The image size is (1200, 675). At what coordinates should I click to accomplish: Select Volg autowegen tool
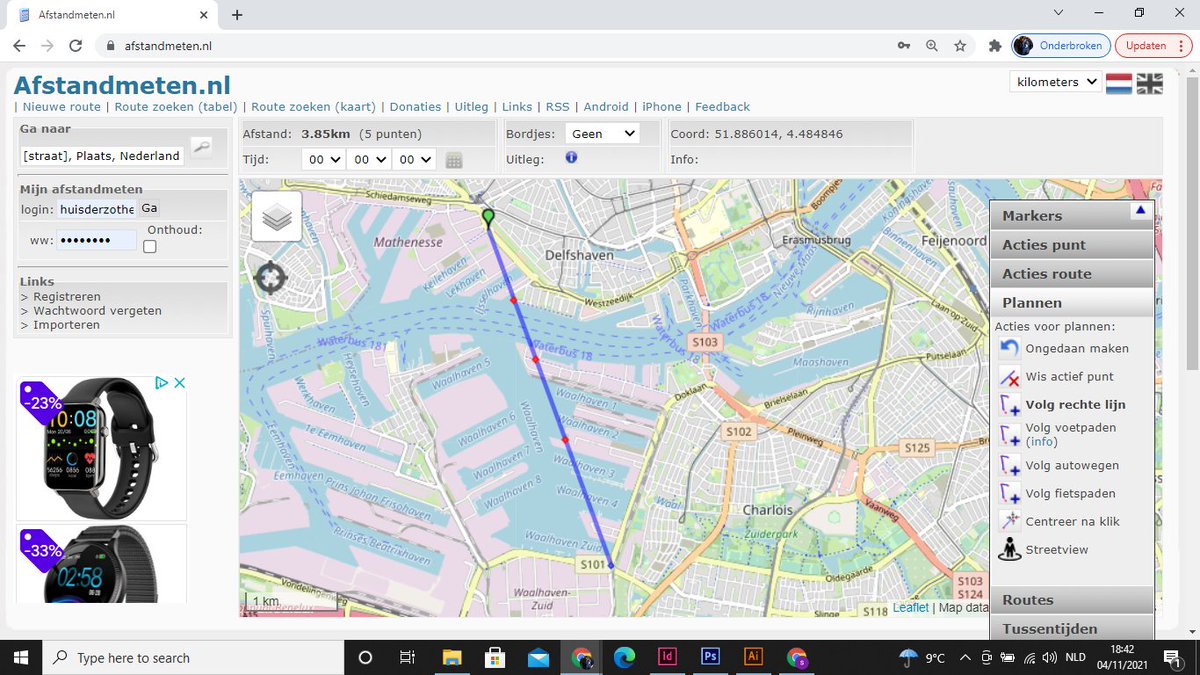(1009, 465)
